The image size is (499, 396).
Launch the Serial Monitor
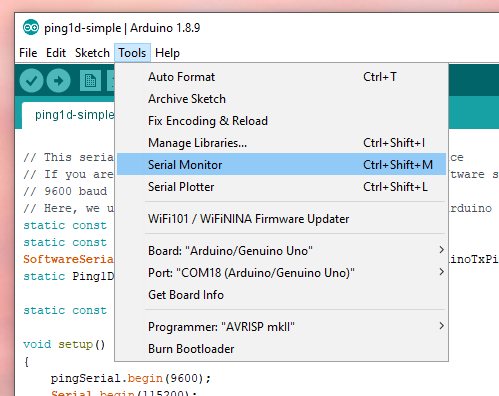tap(281, 164)
